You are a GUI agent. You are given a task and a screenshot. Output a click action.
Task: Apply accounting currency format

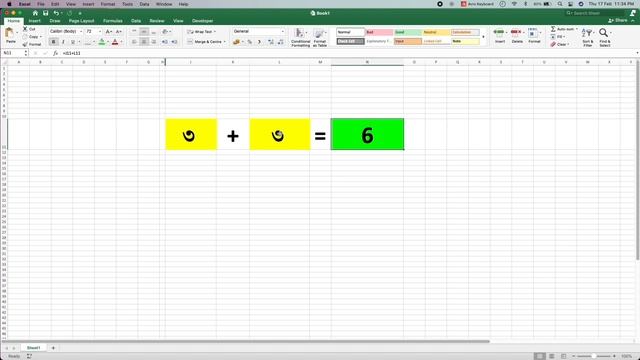[236, 42]
